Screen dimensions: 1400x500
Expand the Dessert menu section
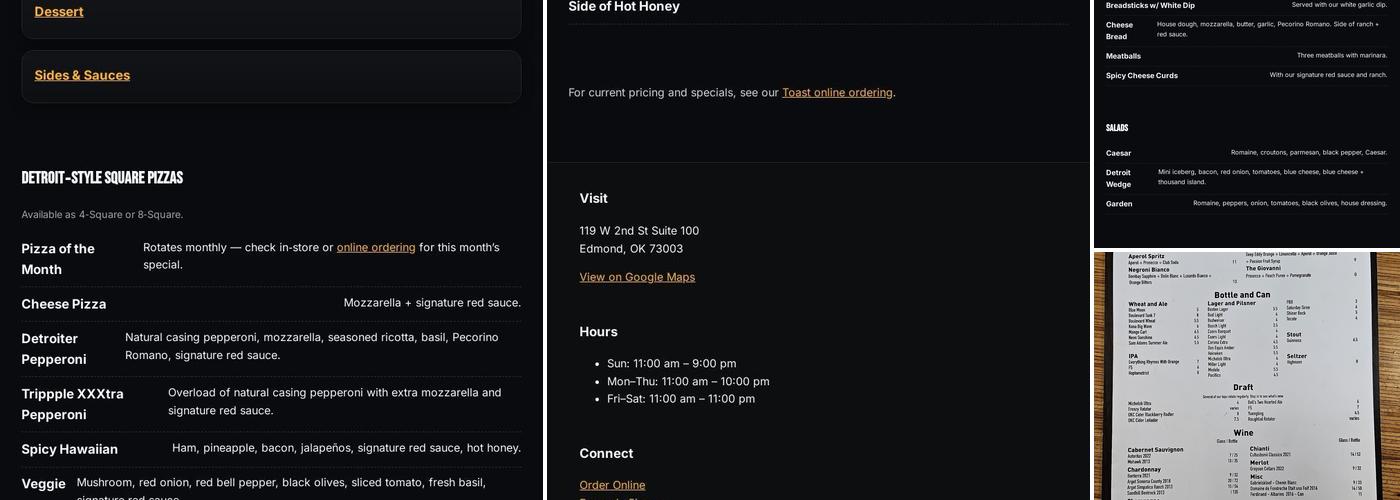point(59,12)
